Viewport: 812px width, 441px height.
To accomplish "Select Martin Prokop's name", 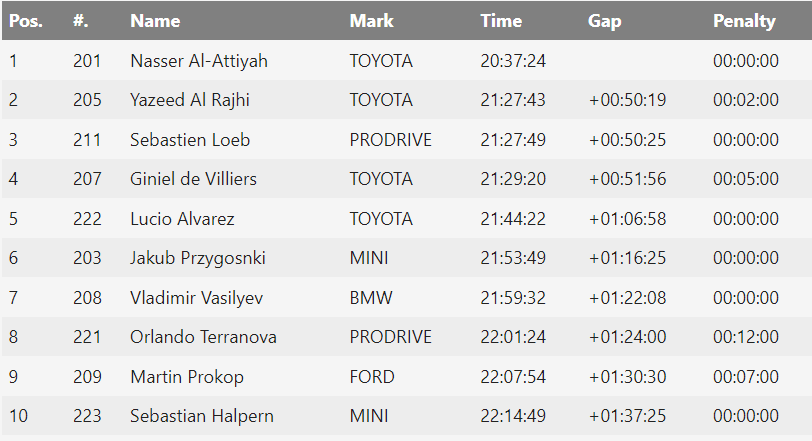I will pos(187,377).
